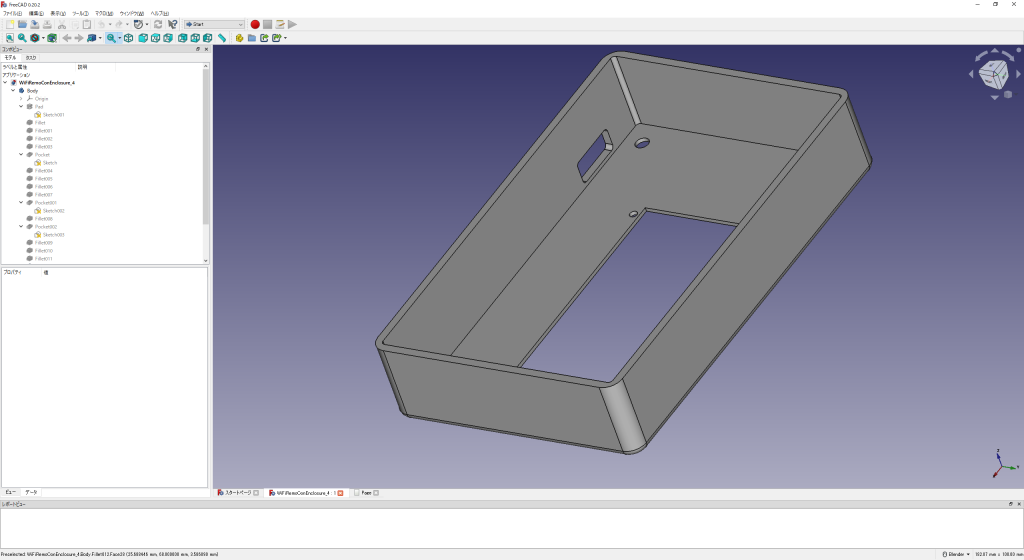The image size is (1024, 560).
Task: Expand the Origin tree node
Action: (21, 99)
